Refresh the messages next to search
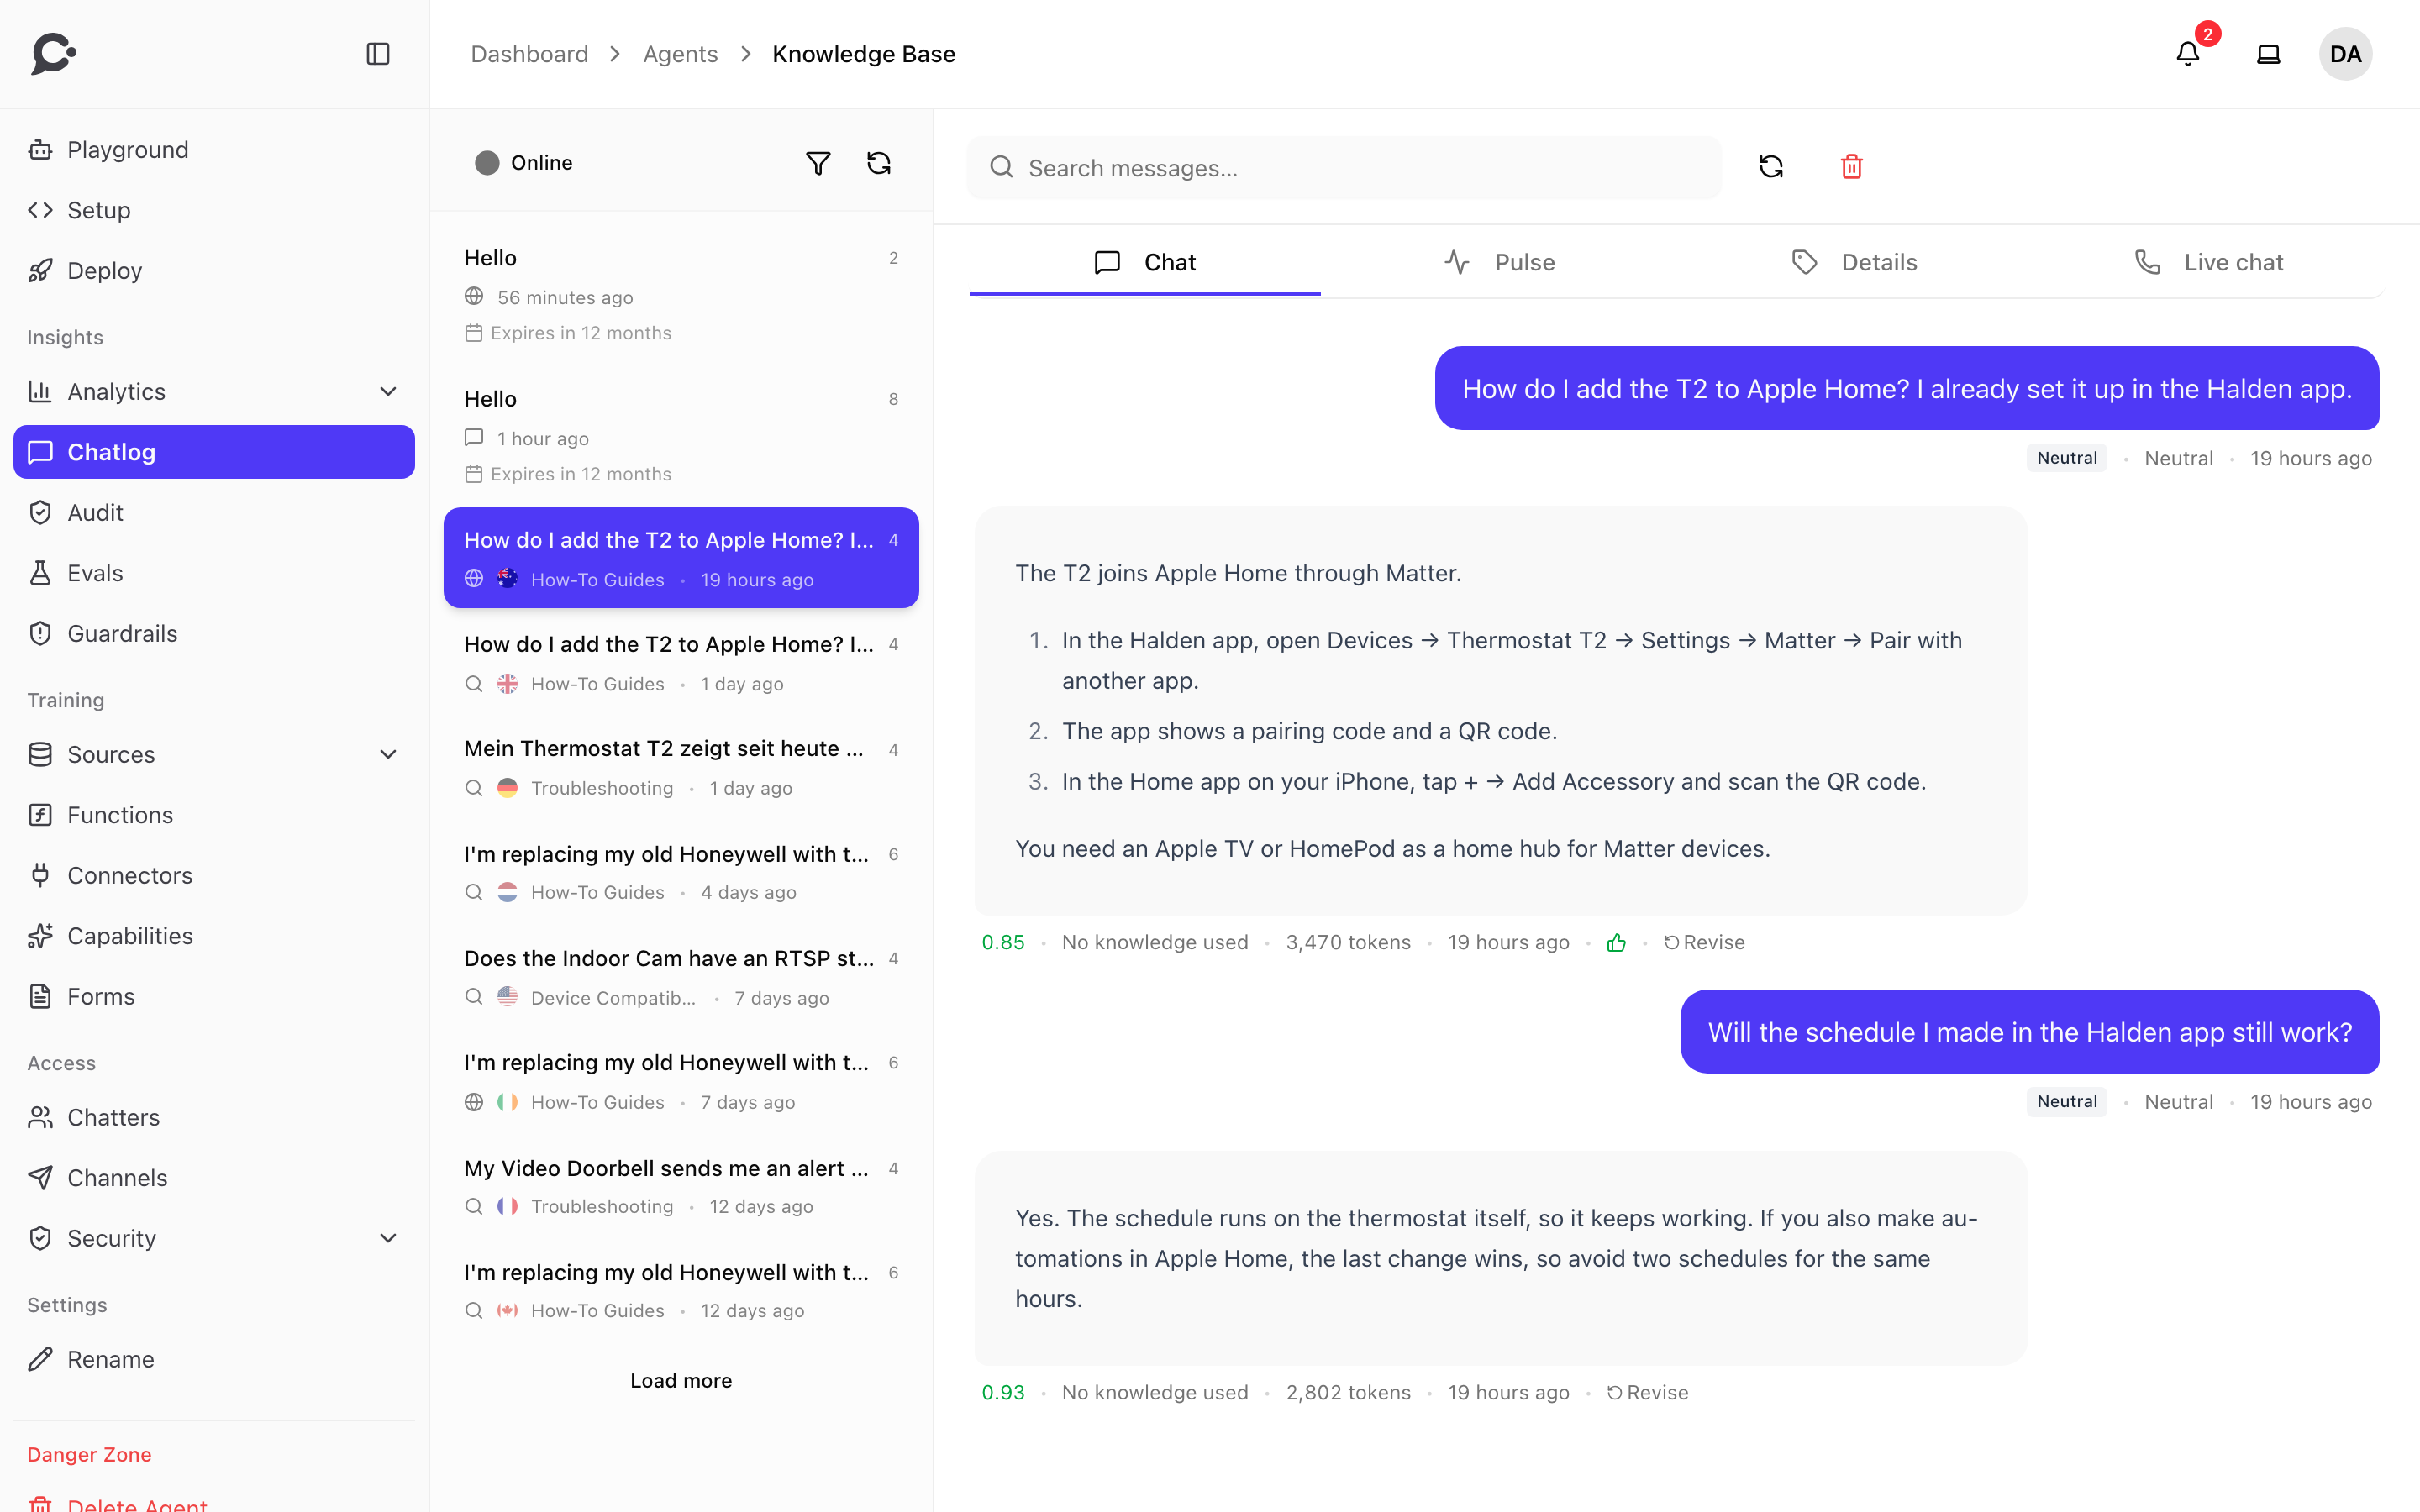 [1771, 167]
